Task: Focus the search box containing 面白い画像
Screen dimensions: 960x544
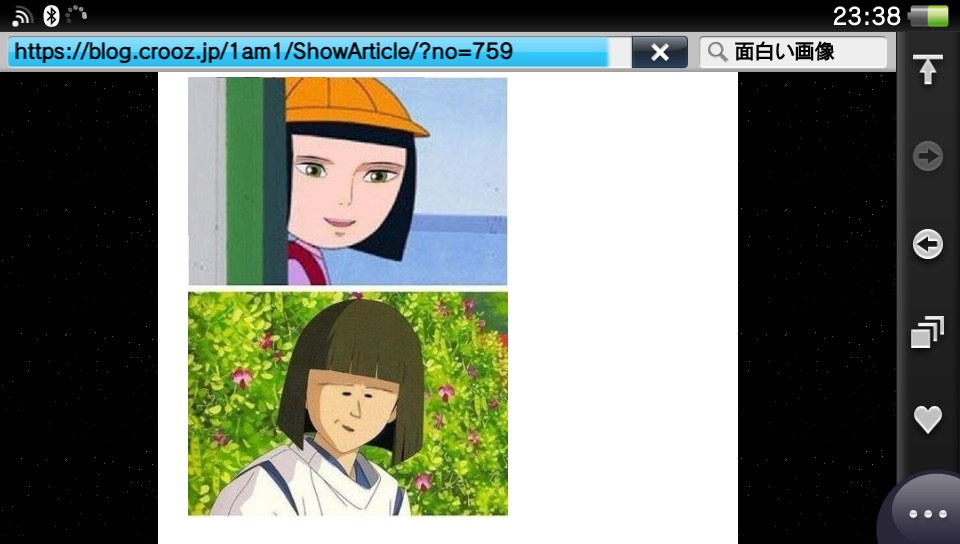Action: click(x=793, y=52)
